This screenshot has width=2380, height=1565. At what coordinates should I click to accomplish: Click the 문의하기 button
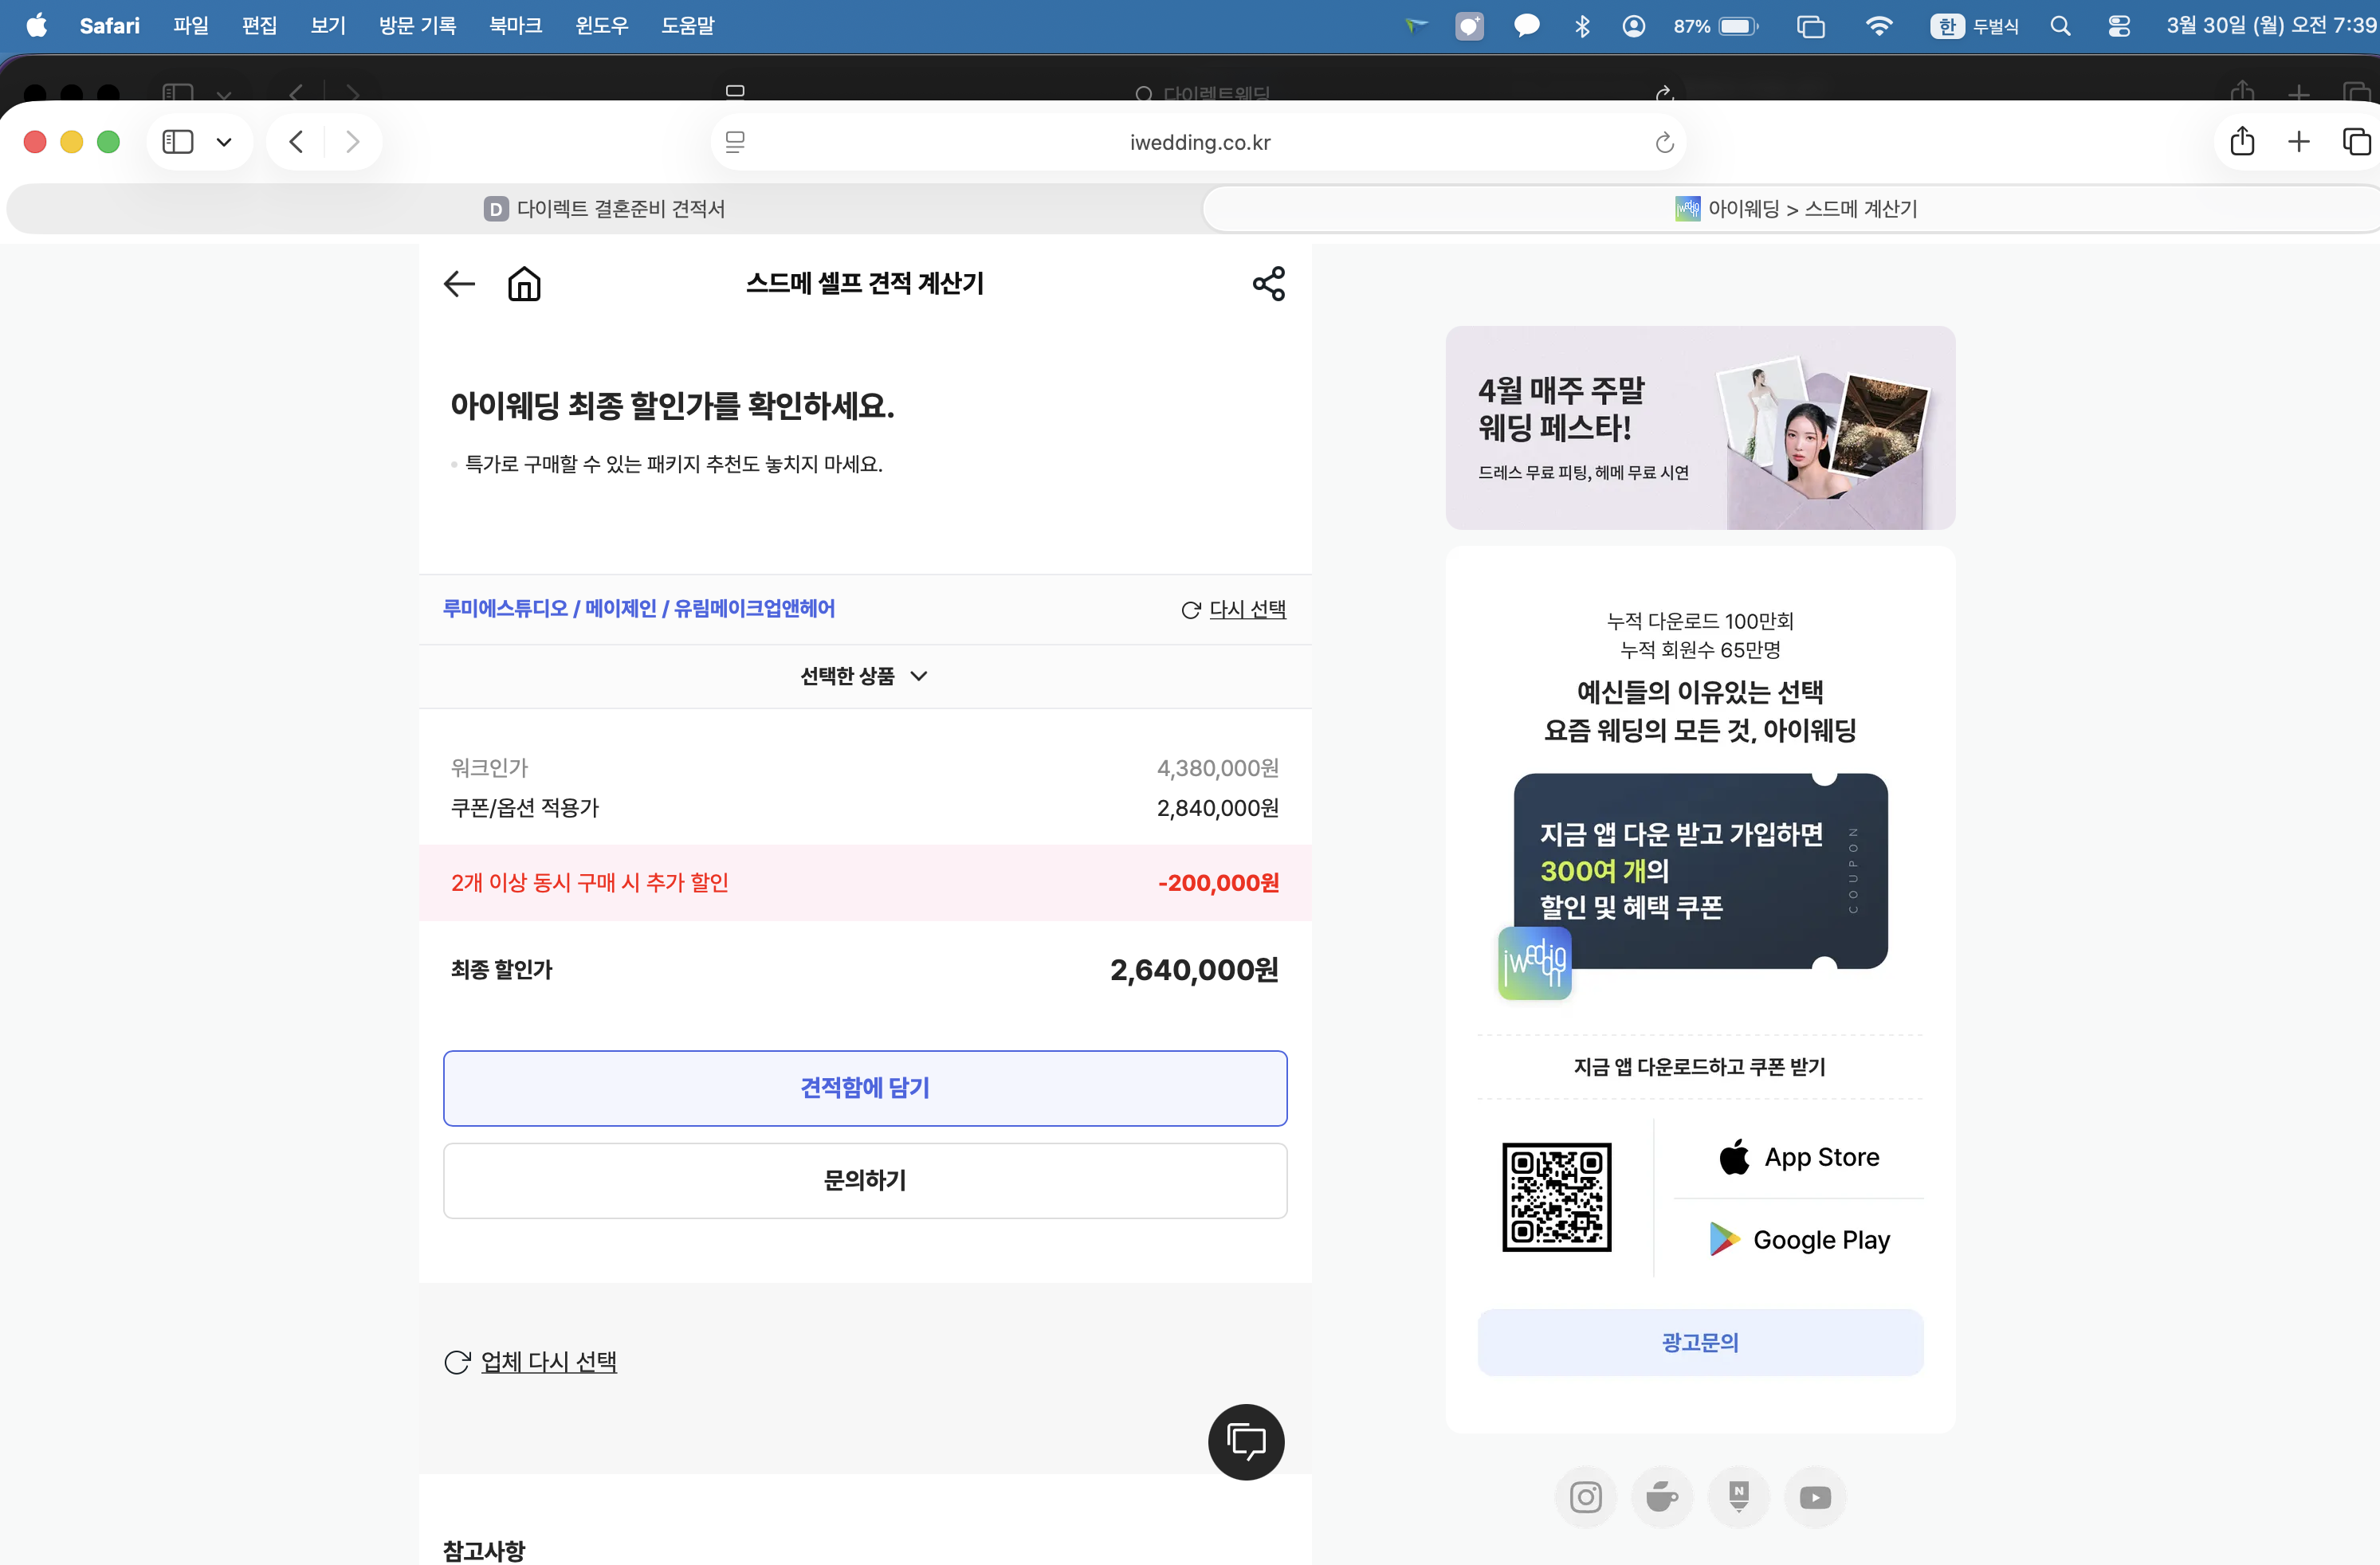(x=864, y=1180)
